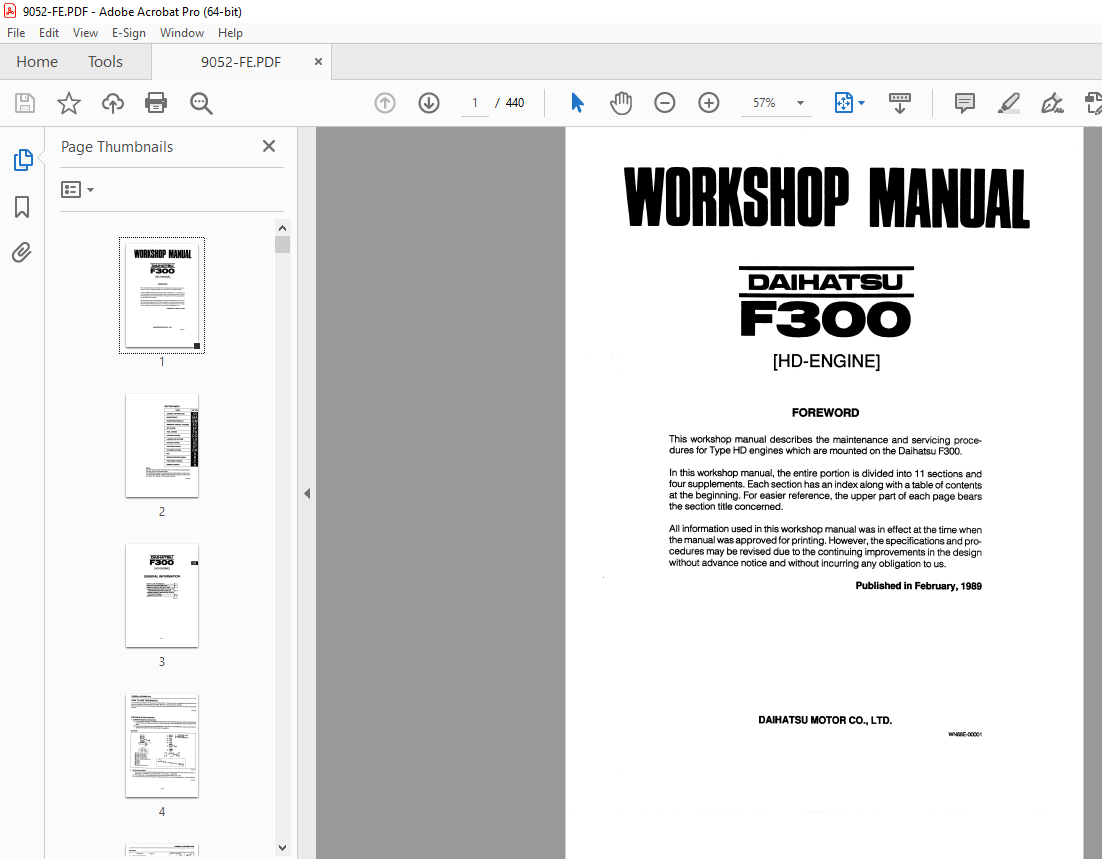Screen dimensions: 1102x859
Task: Open the thumbnail options dropdown
Action: coord(77,190)
